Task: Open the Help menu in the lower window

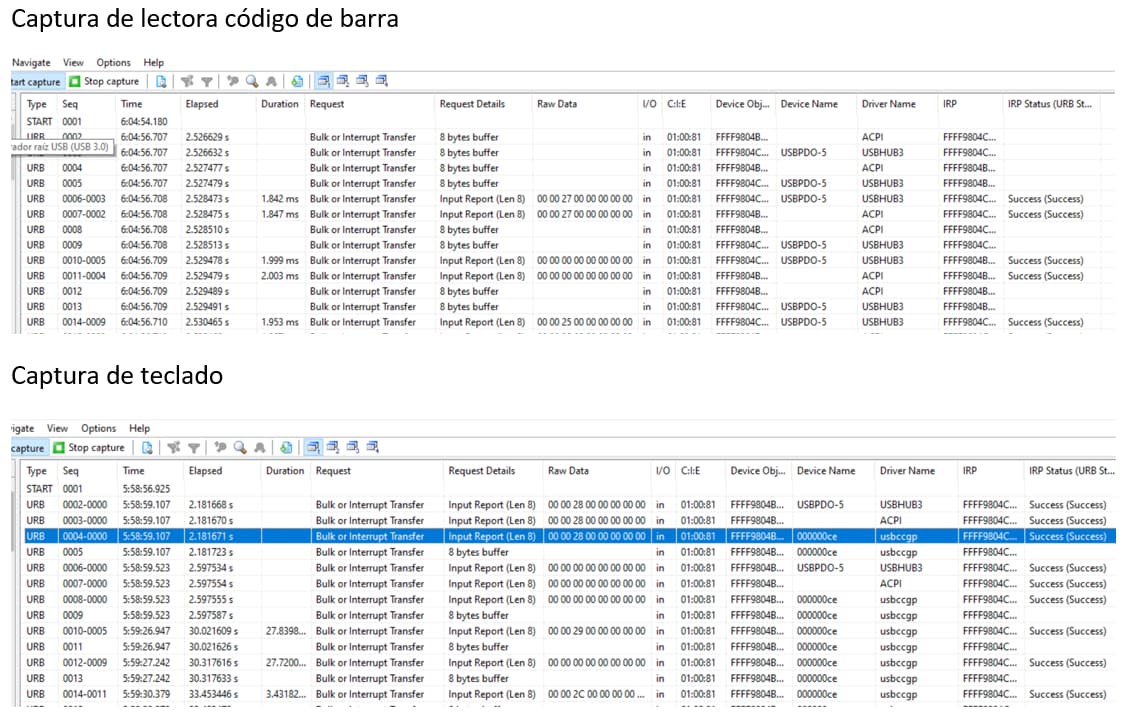Action: (x=140, y=428)
